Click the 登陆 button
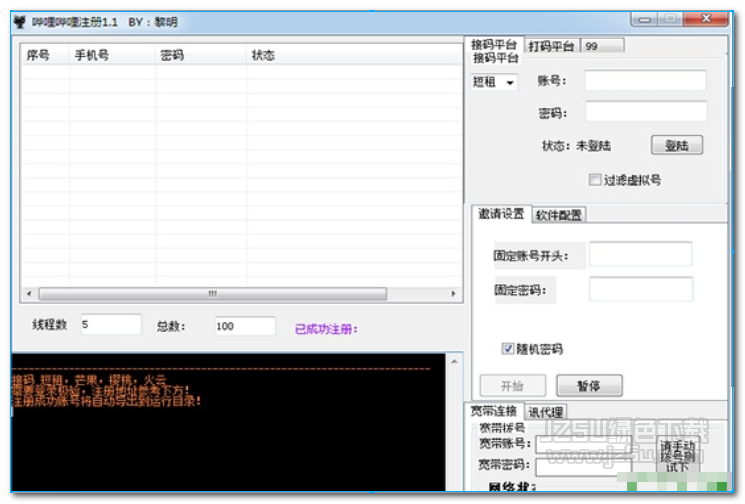The width and height of the screenshot is (745, 504). [x=677, y=145]
